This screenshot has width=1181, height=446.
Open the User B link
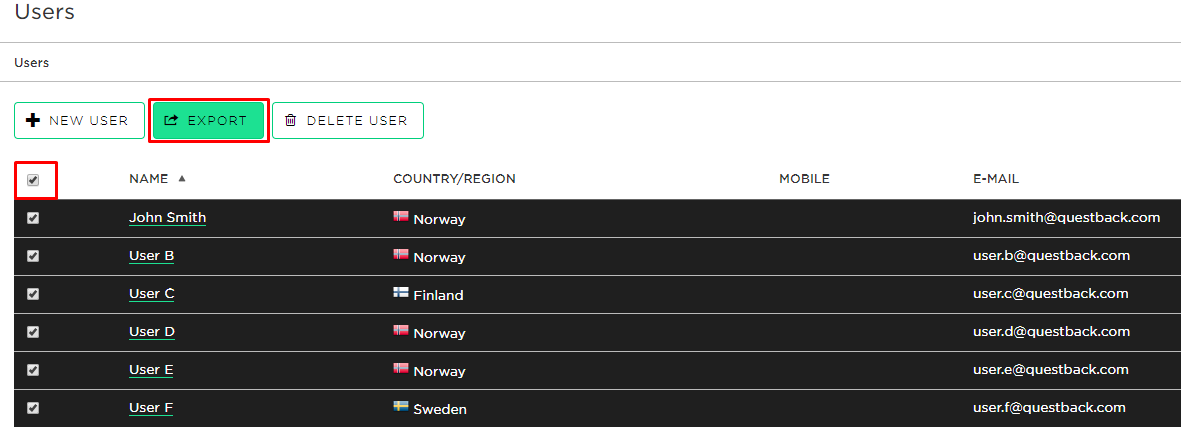click(151, 256)
